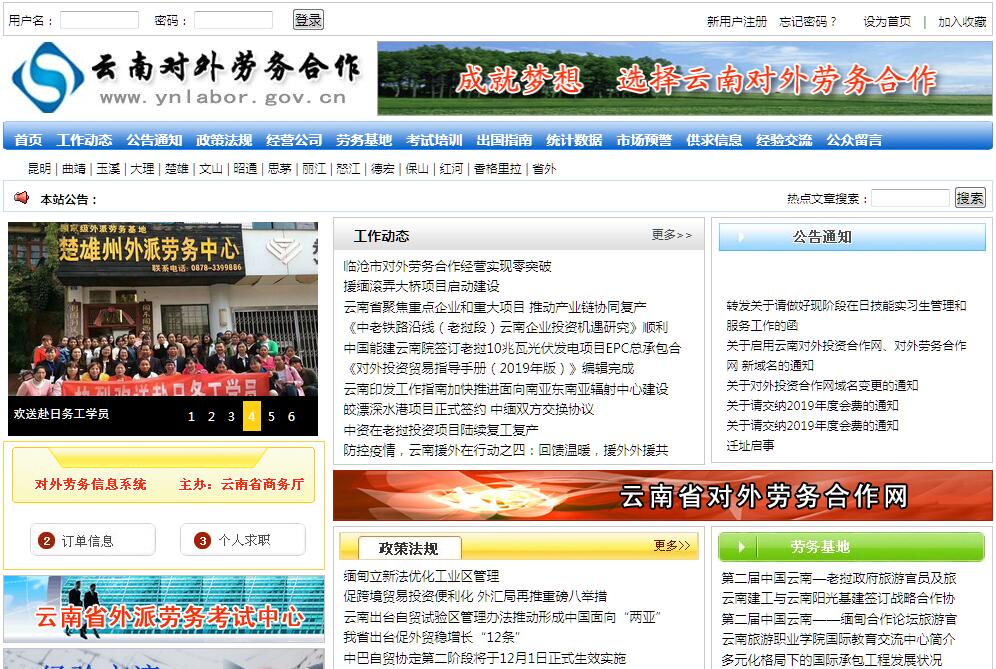Open the 经营公司 nav menu item

(x=294, y=140)
